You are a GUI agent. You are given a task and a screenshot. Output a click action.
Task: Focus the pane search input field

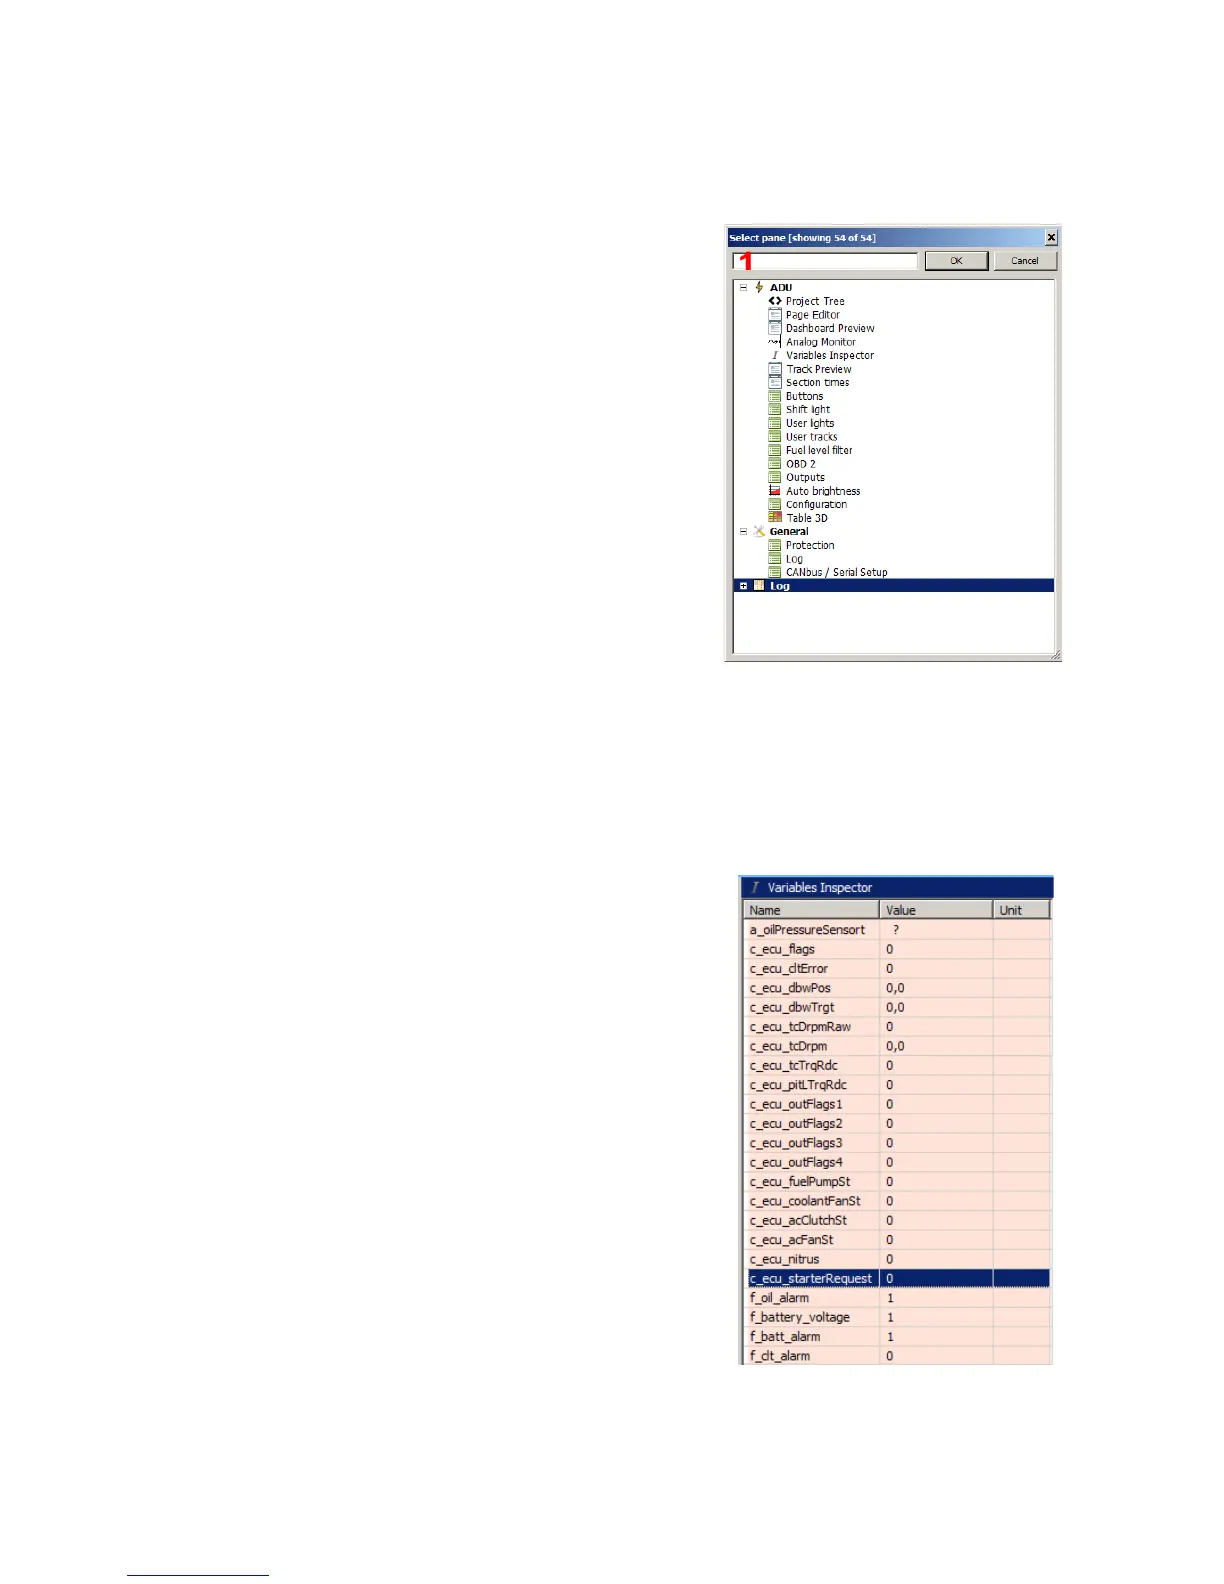(825, 261)
